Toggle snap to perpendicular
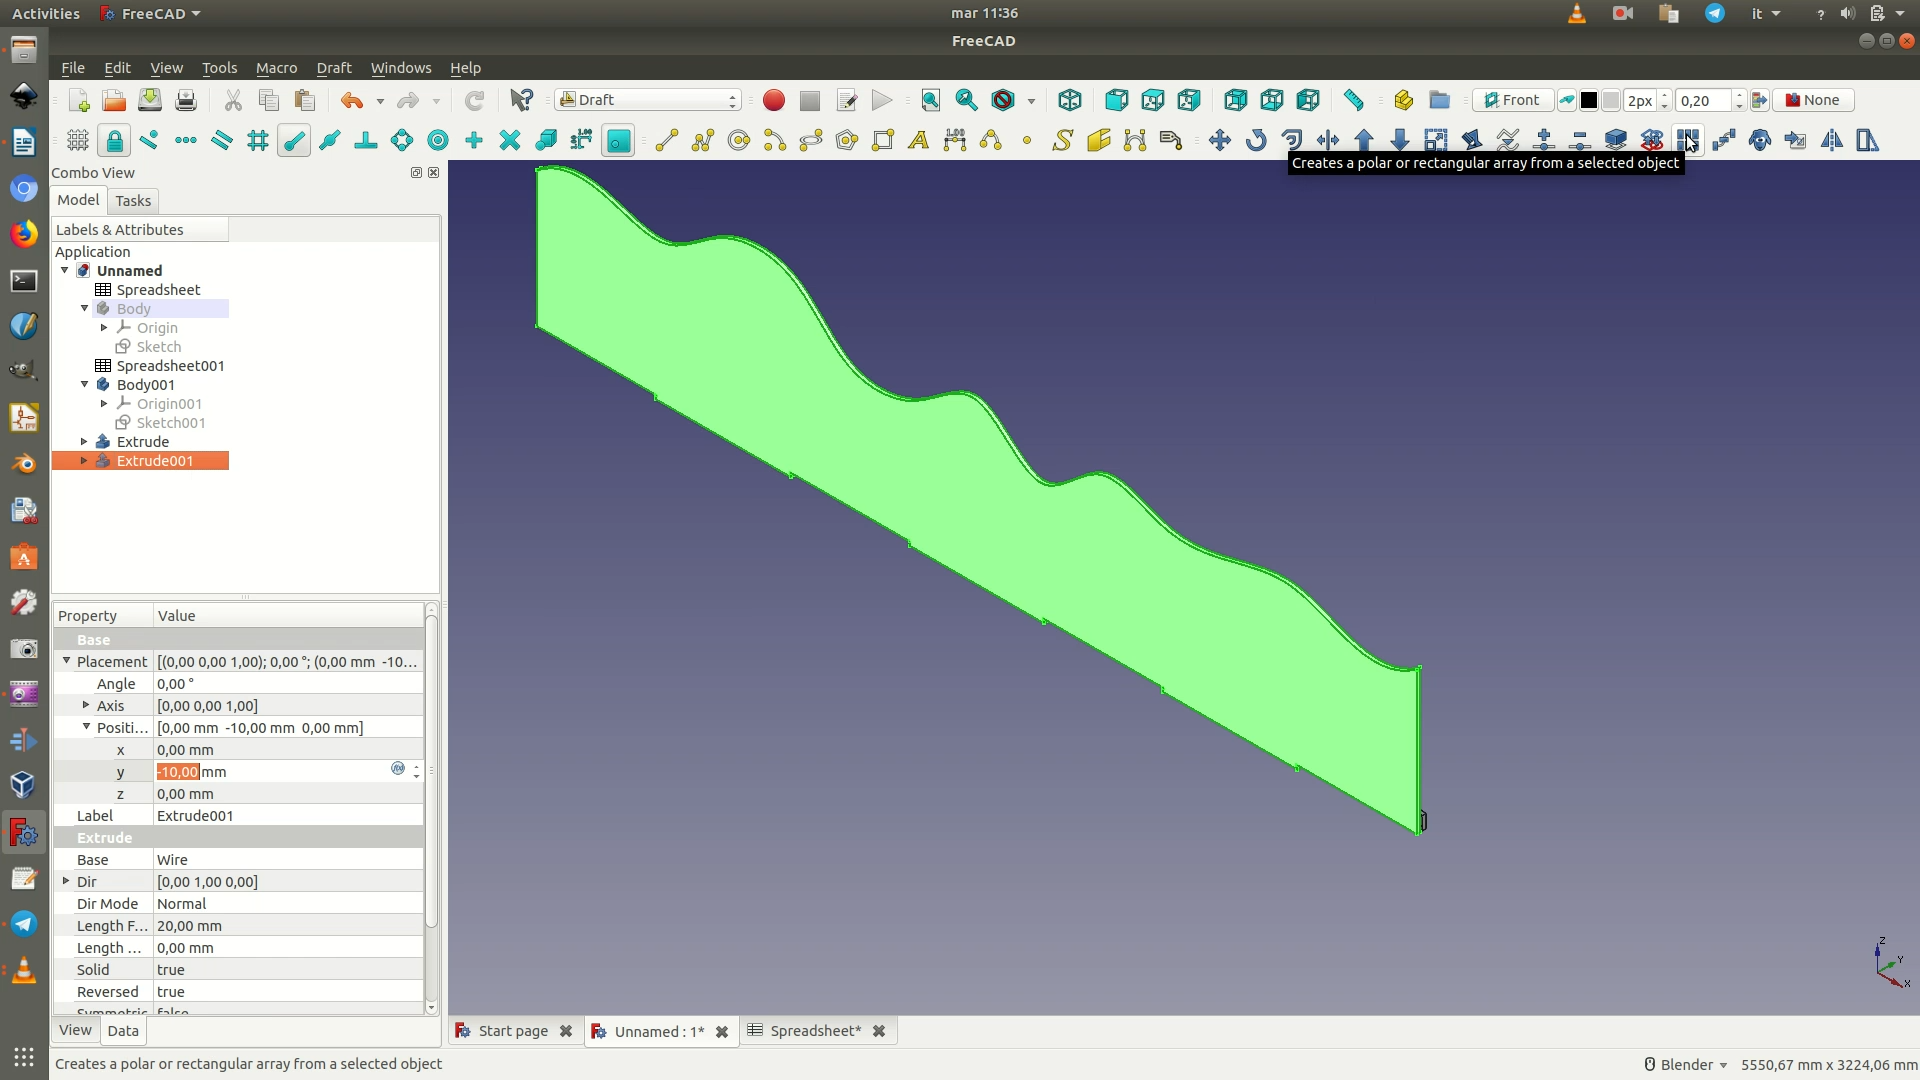 tap(366, 140)
